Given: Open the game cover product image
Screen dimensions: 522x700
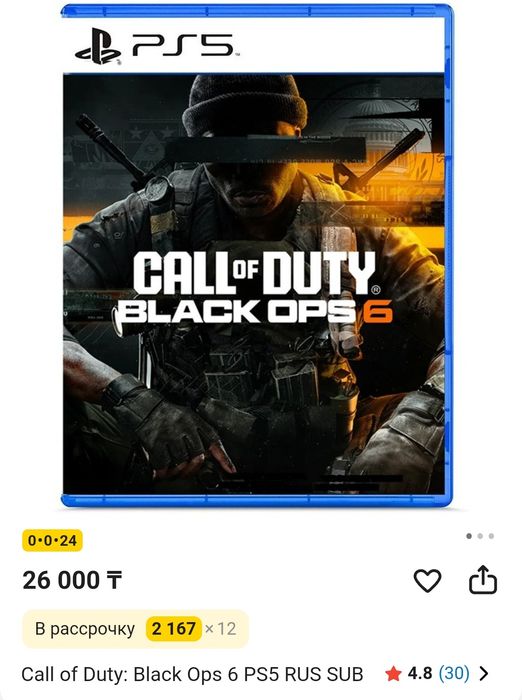Looking at the screenshot, I should (x=257, y=255).
